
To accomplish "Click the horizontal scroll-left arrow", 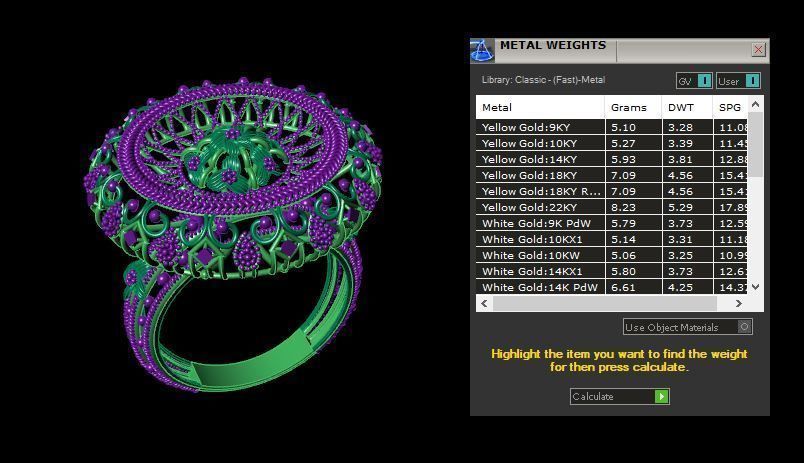I will (484, 304).
